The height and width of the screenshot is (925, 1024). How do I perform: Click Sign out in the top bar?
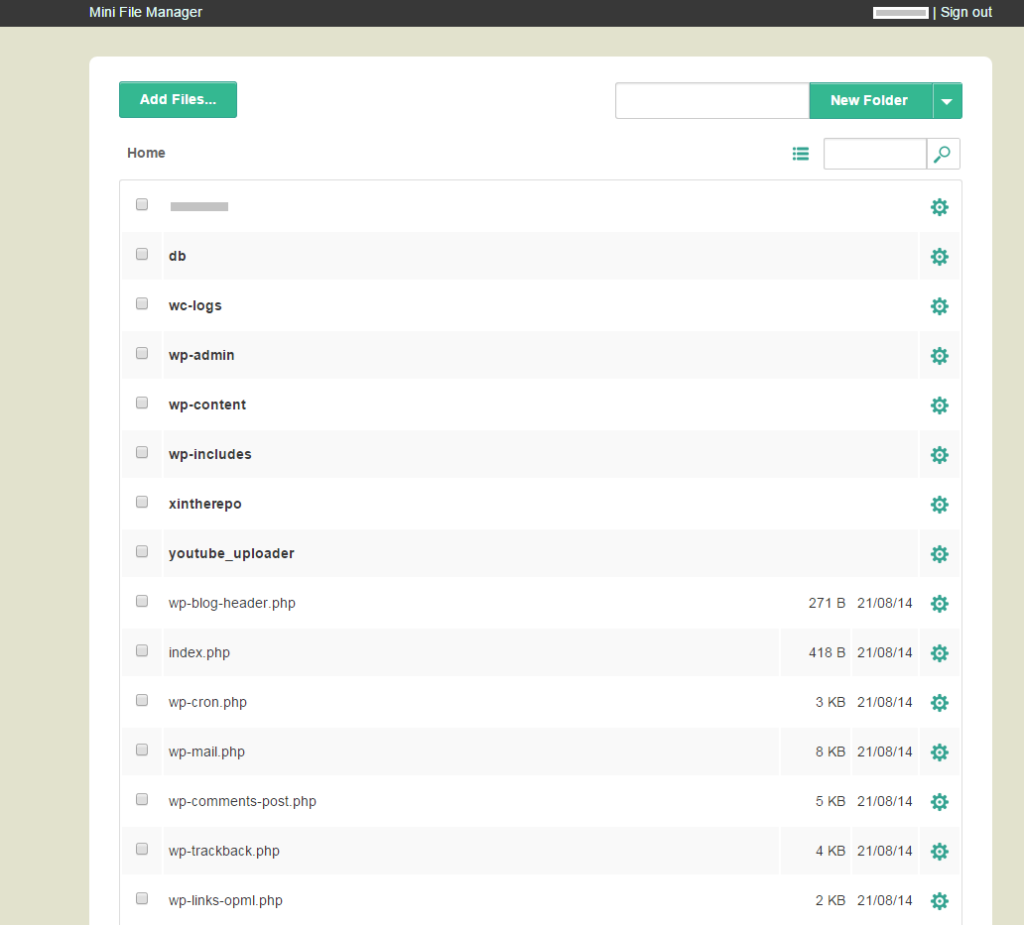coord(966,12)
